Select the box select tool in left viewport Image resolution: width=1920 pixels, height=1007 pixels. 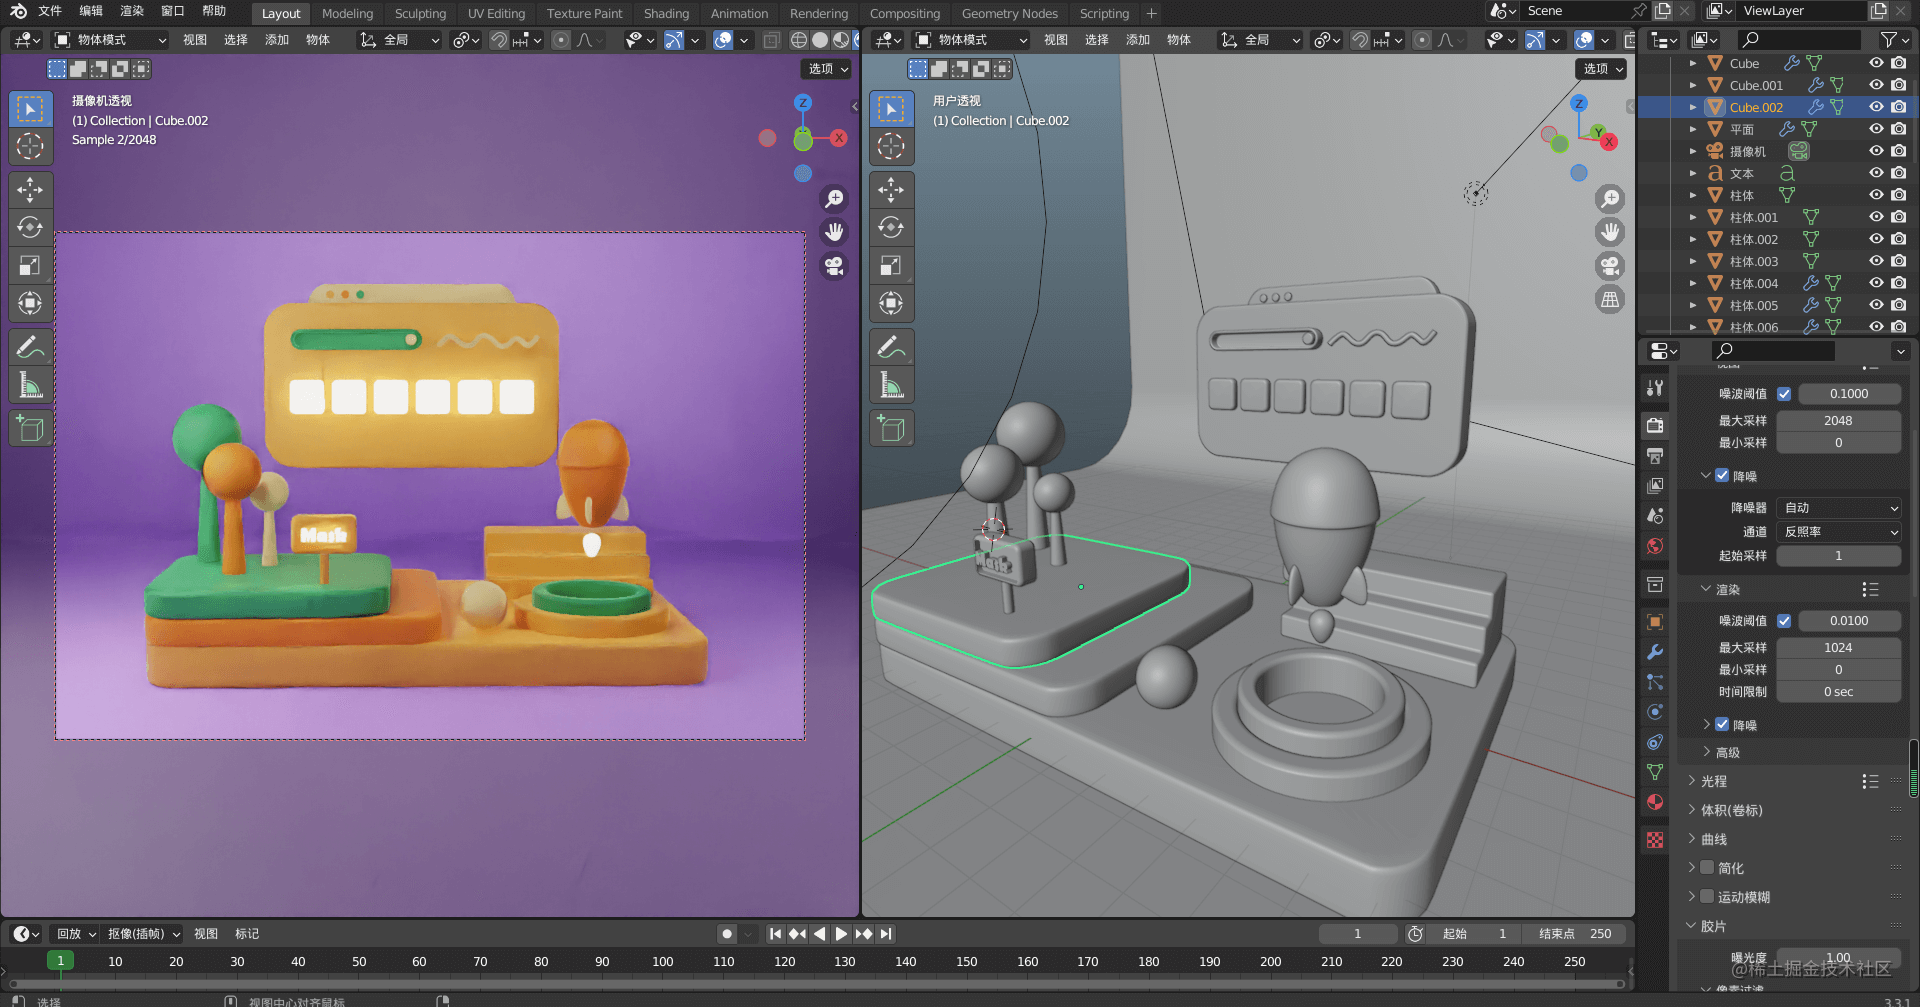point(30,108)
